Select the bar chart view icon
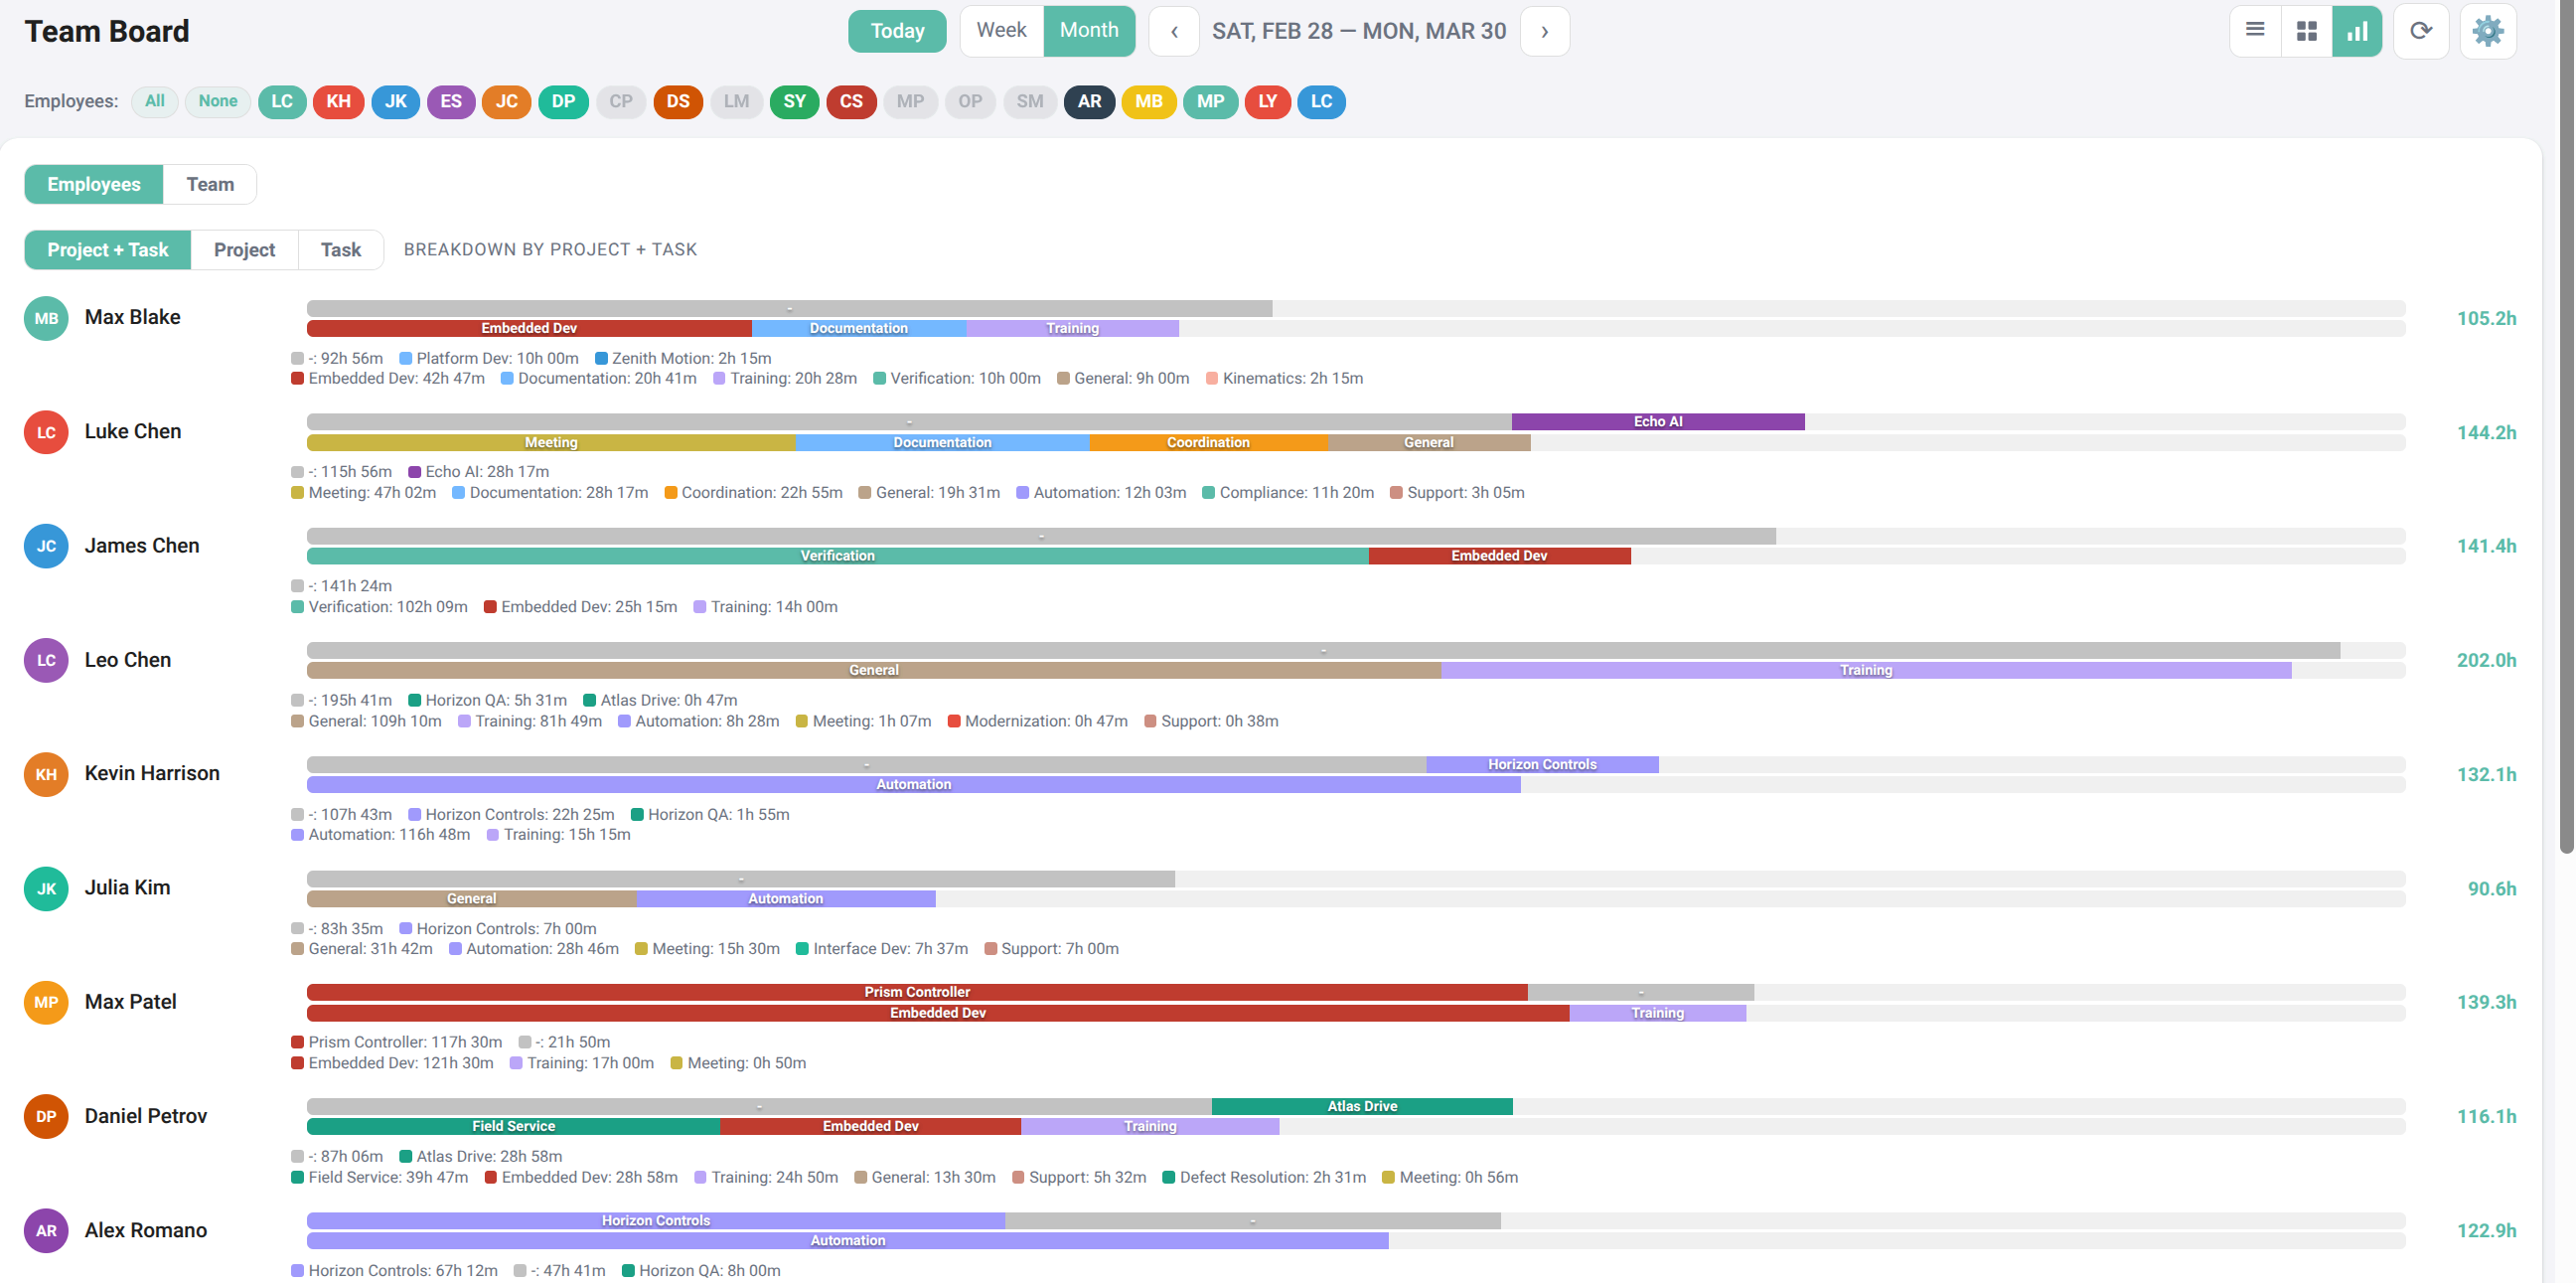This screenshot has width=2576, height=1283. (x=2357, y=31)
